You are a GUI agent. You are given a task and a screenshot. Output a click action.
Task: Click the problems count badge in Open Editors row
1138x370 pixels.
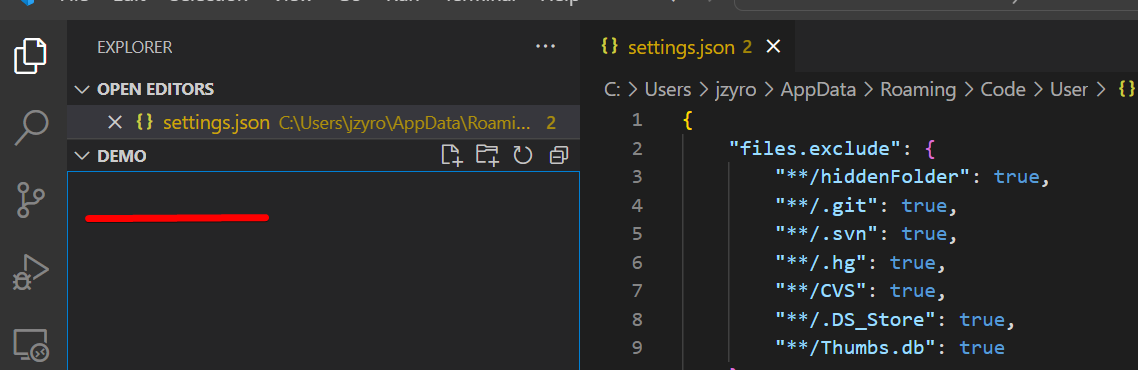click(x=551, y=123)
